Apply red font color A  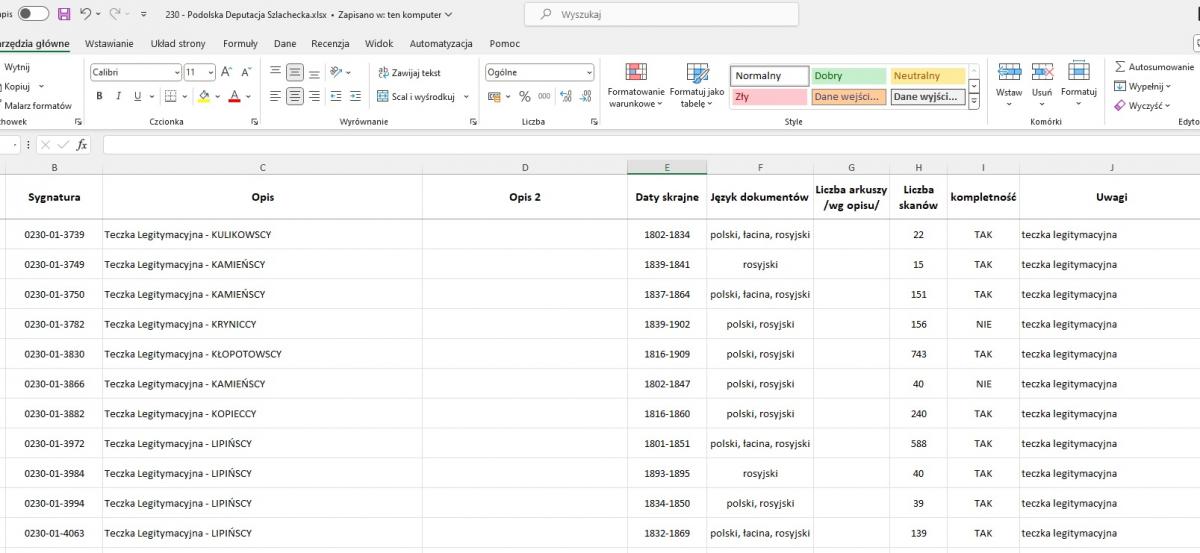[234, 97]
